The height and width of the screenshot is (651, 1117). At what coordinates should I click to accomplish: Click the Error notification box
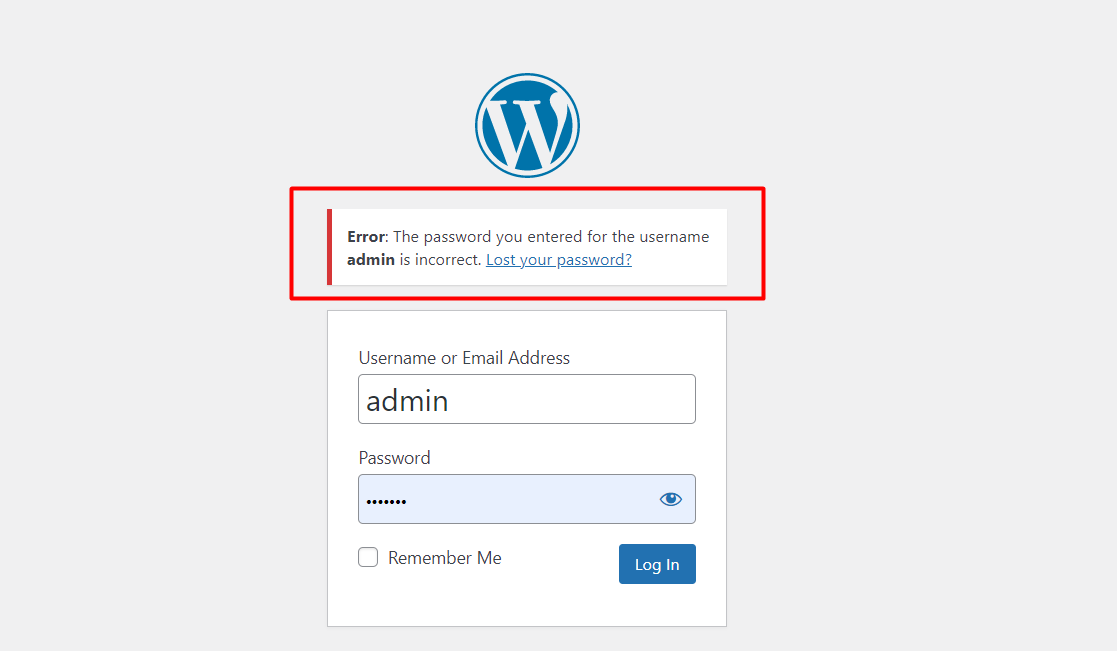527,247
